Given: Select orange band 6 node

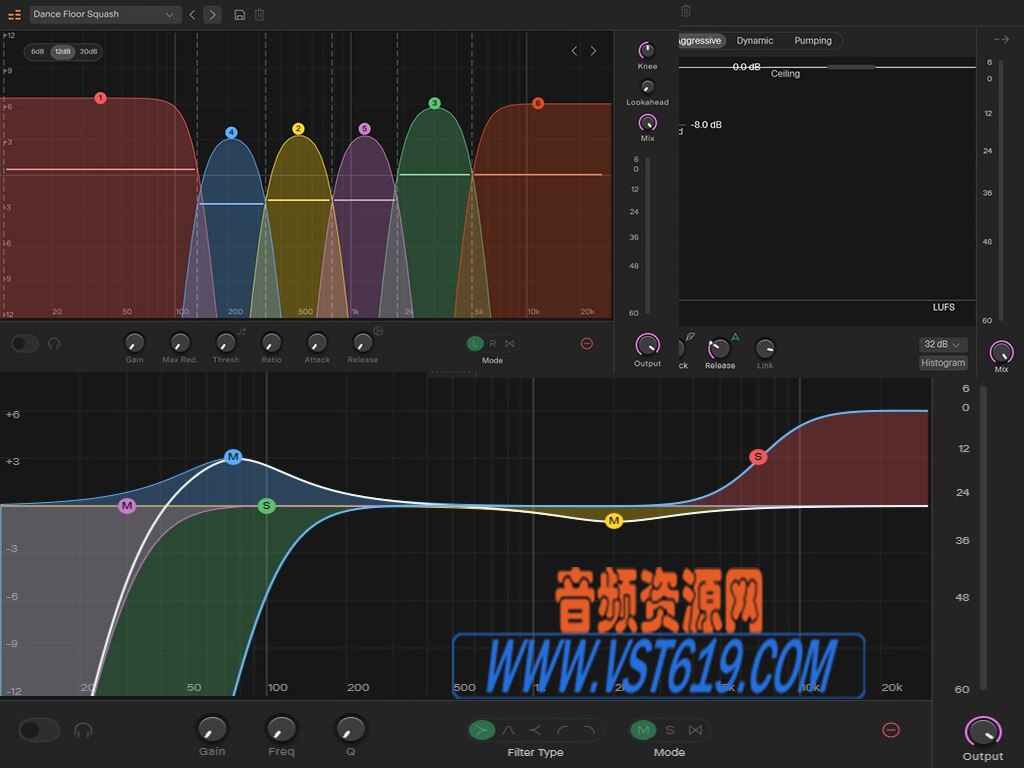Looking at the screenshot, I should tap(537, 103).
